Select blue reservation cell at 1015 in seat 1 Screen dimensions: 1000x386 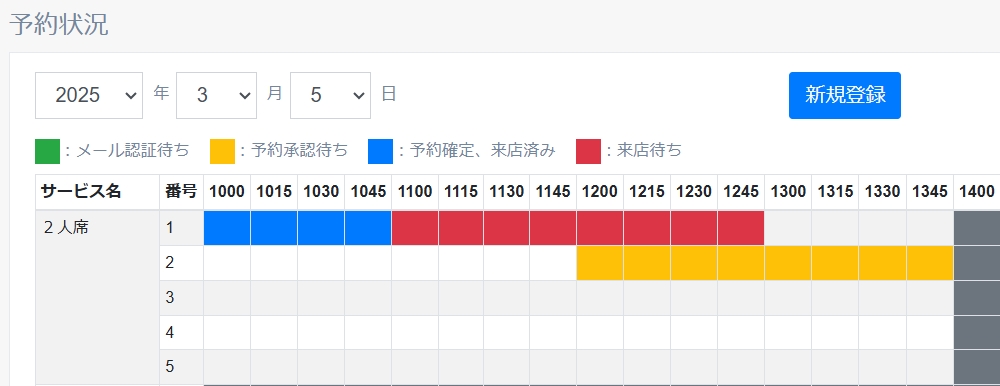coord(274,228)
